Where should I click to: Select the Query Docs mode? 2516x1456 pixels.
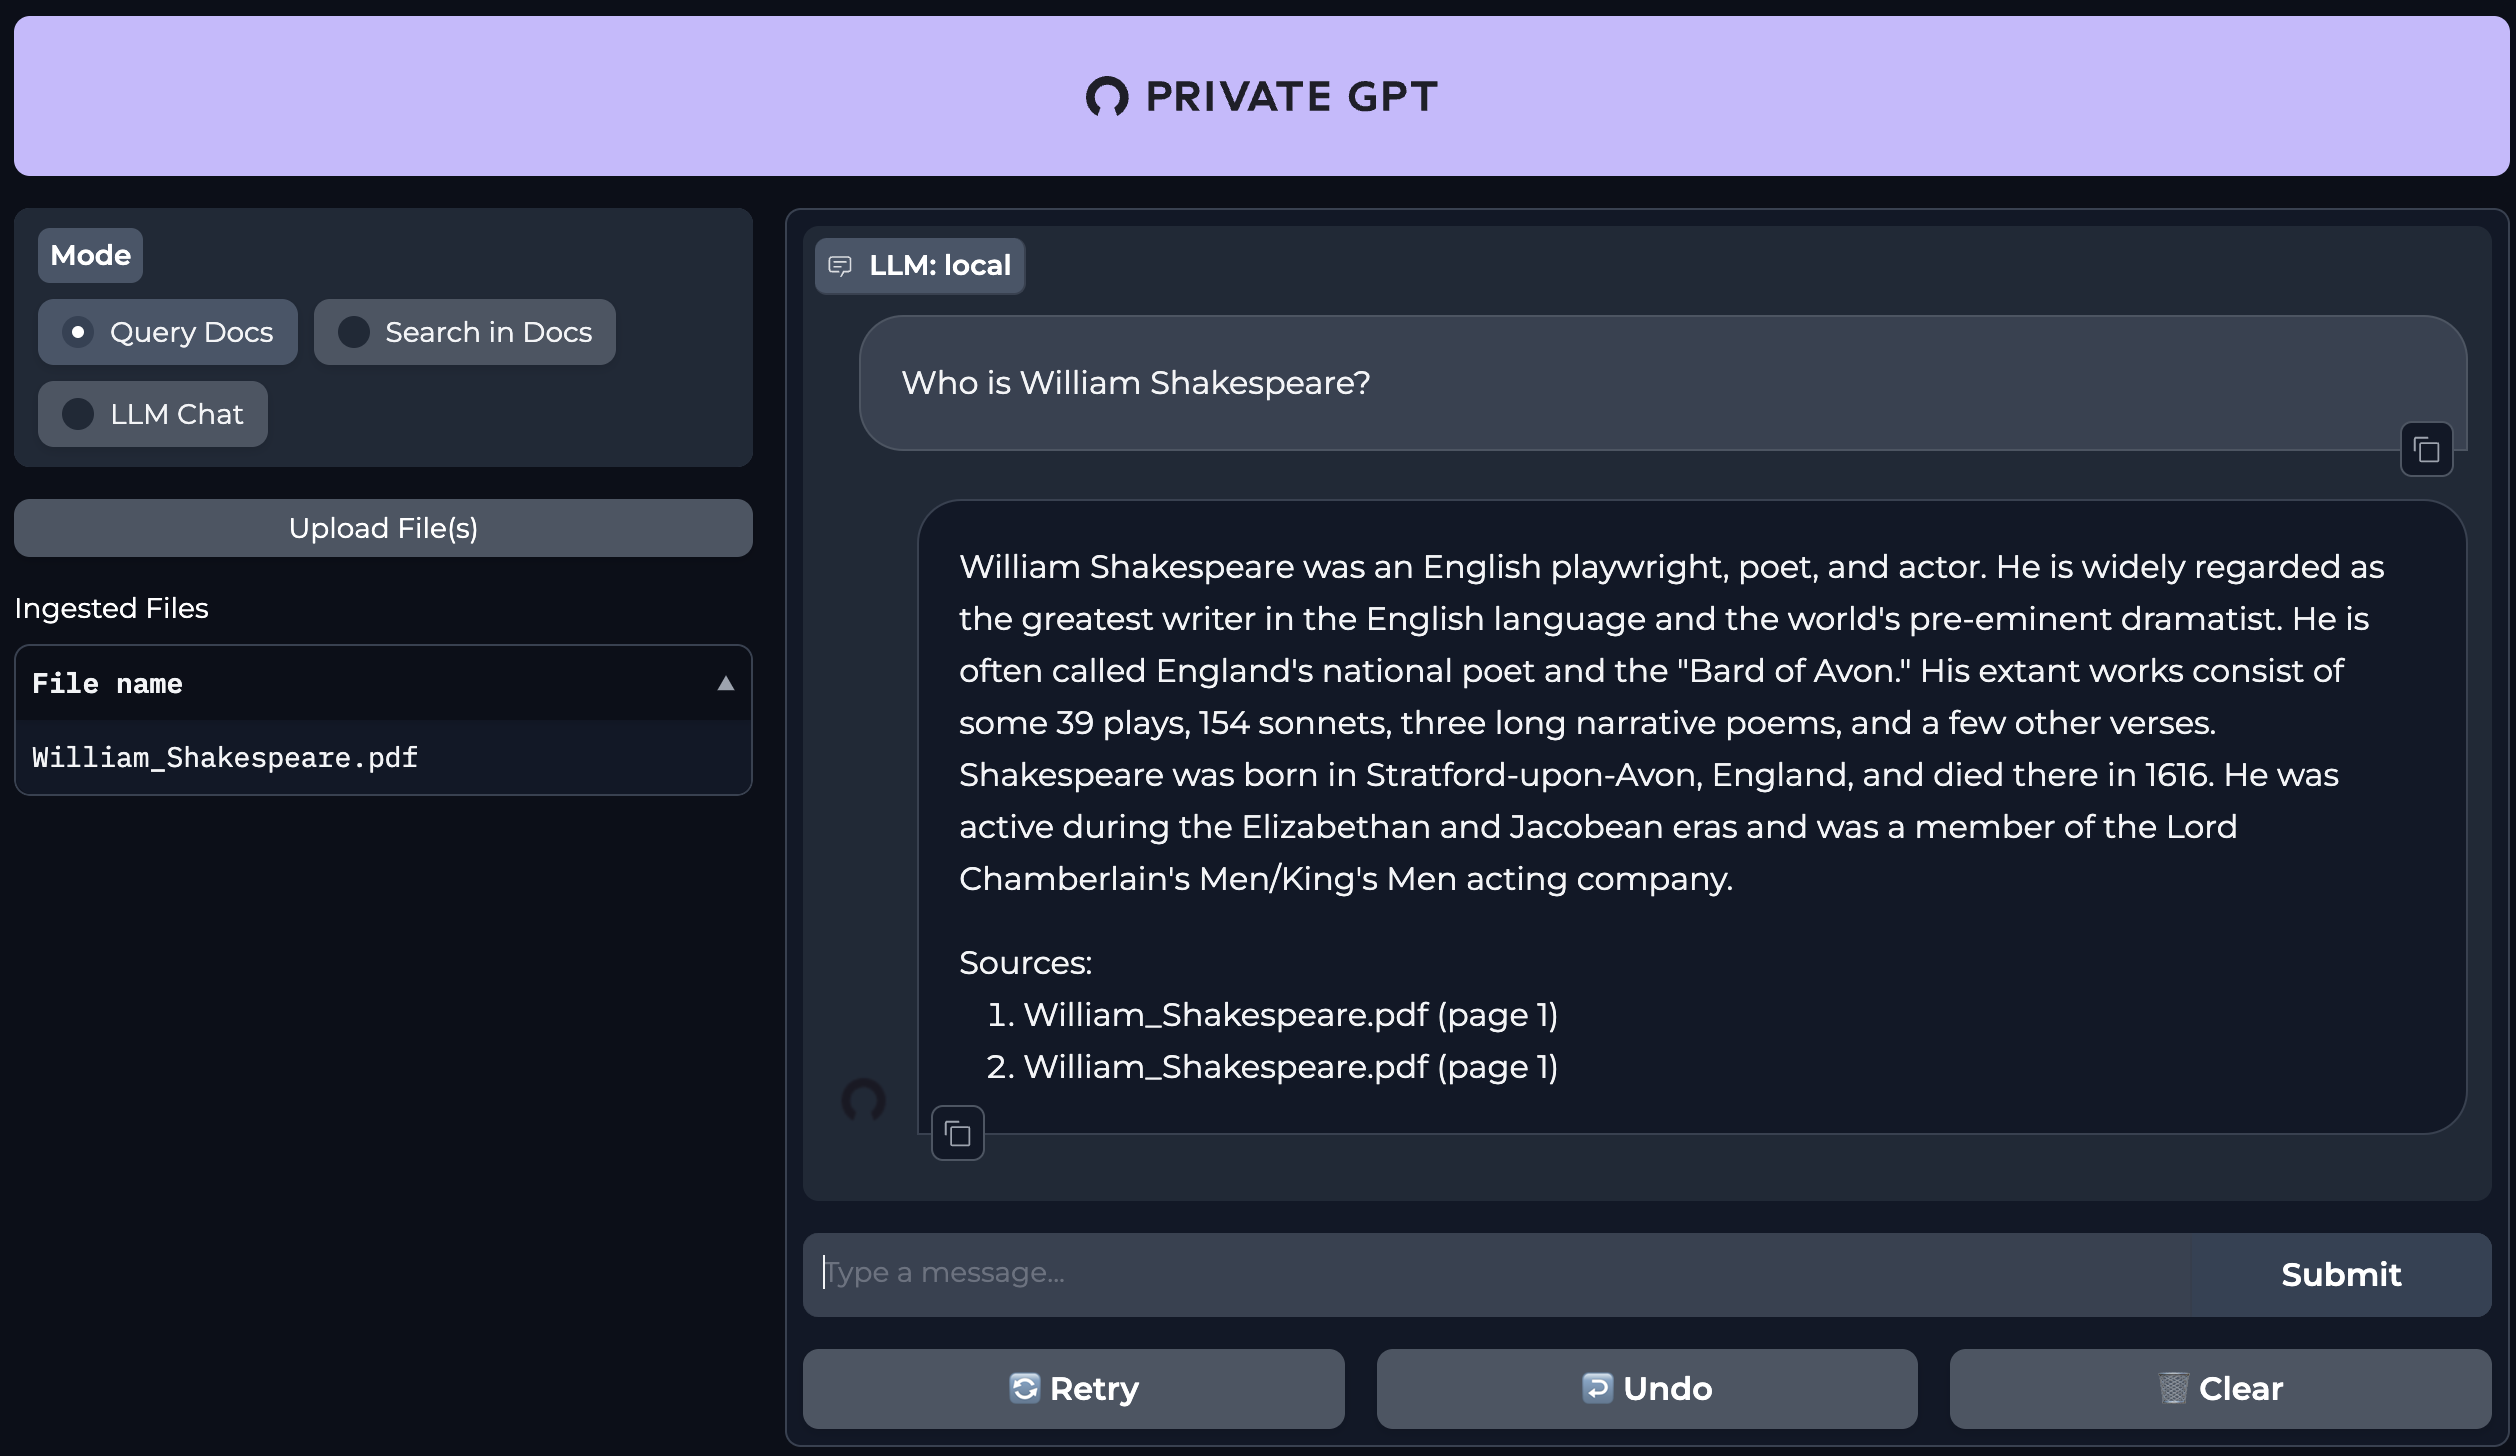168,332
